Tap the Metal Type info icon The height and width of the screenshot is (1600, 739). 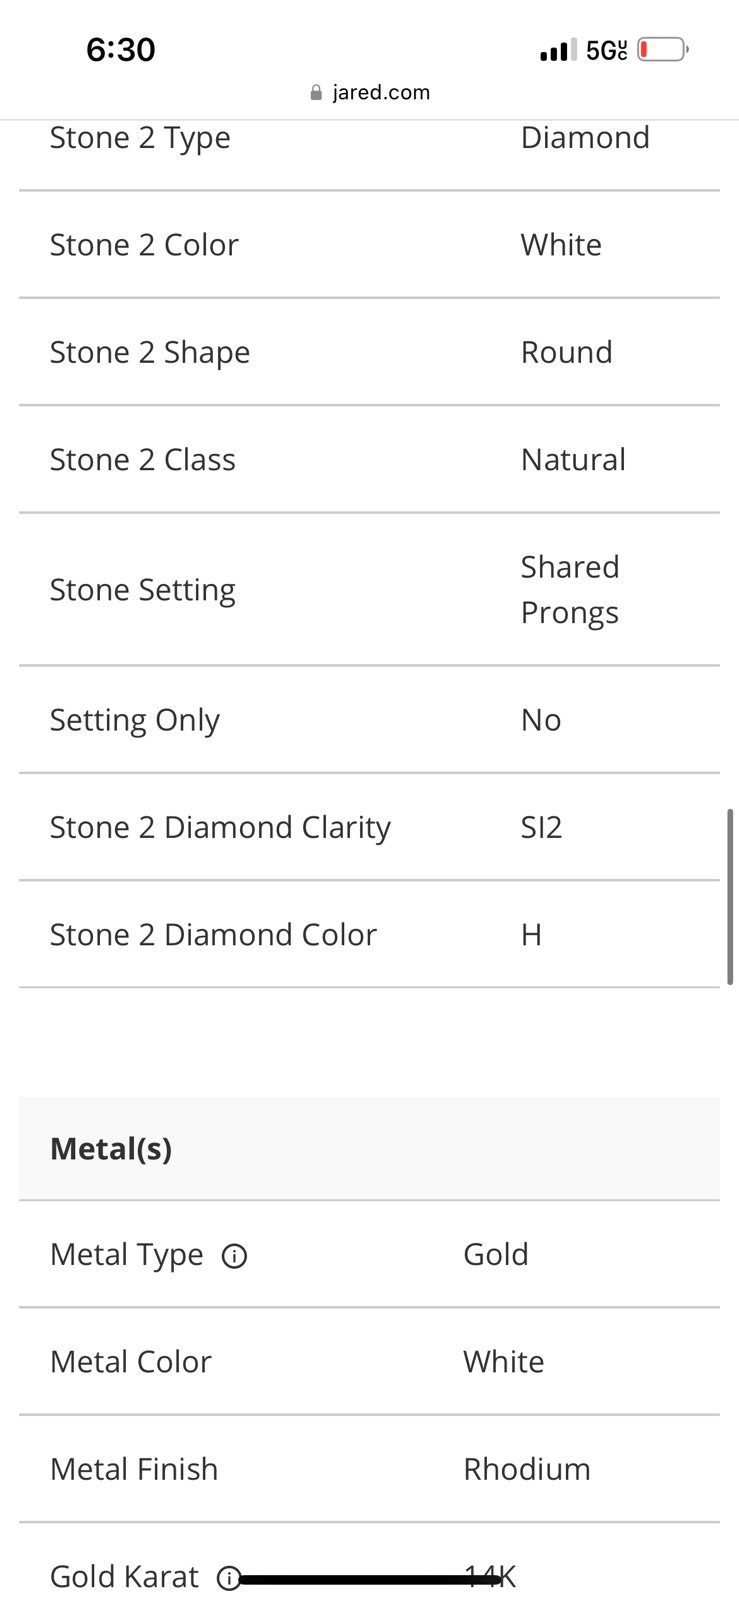tap(234, 1256)
